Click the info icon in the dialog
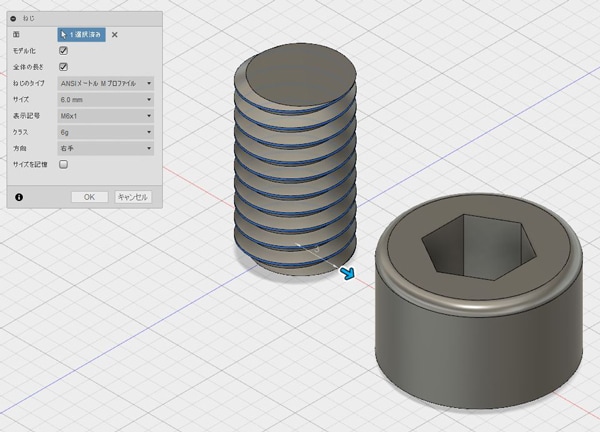 click(19, 197)
